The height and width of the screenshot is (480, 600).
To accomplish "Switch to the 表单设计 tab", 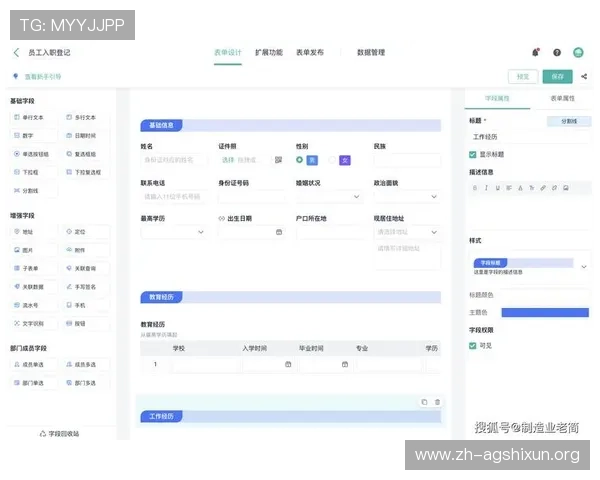I will [228, 52].
